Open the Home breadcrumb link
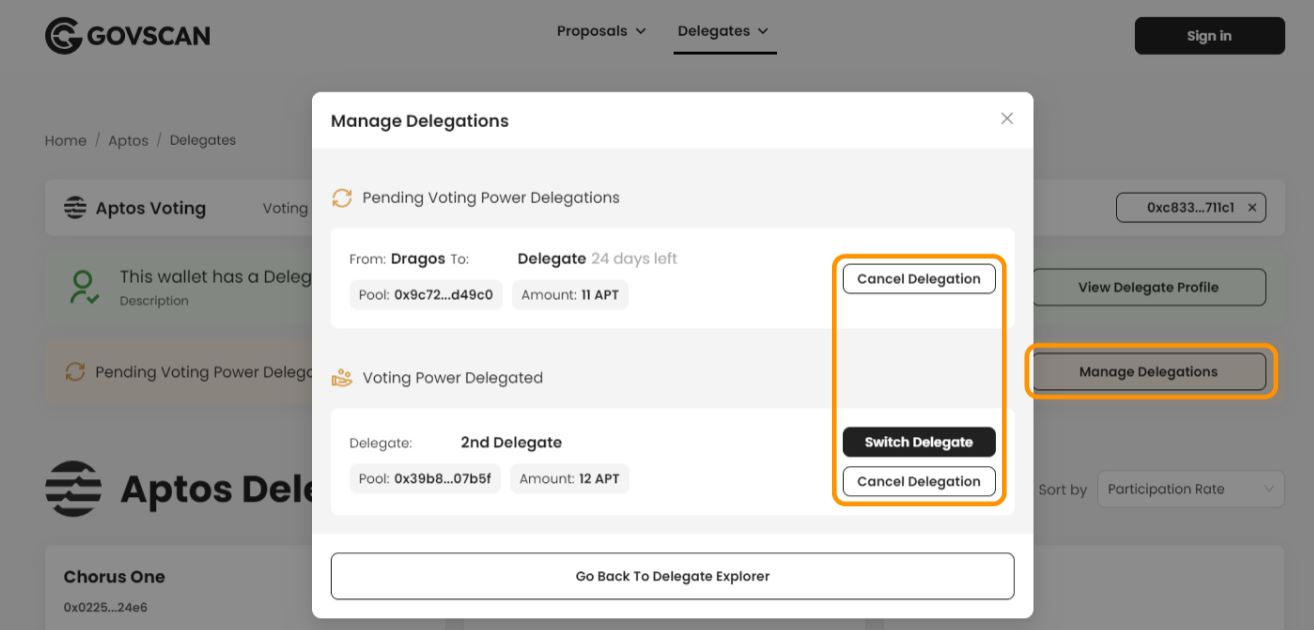1314x630 pixels. point(65,140)
